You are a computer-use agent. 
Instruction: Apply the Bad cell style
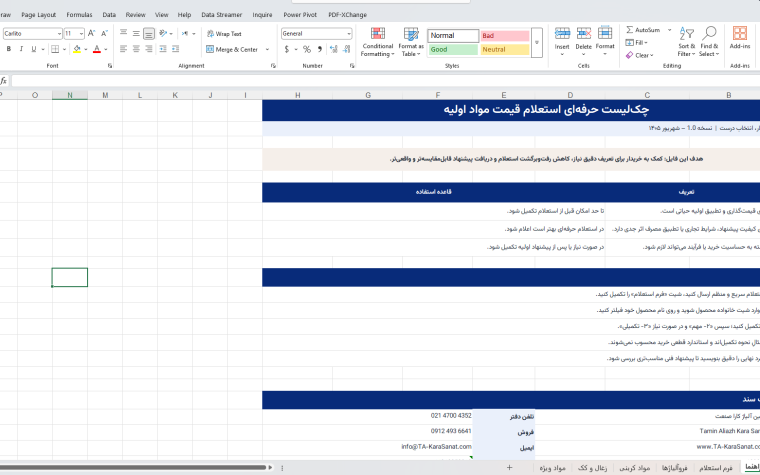[x=505, y=36]
